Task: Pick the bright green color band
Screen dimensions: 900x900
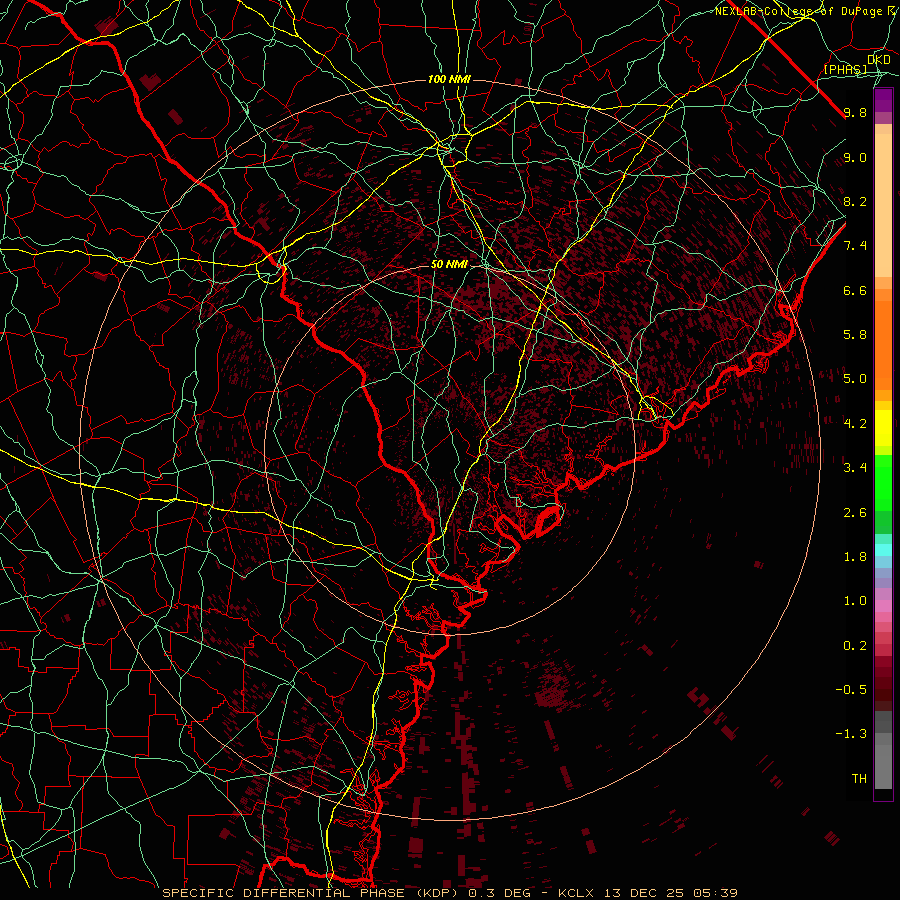Action: click(x=883, y=483)
